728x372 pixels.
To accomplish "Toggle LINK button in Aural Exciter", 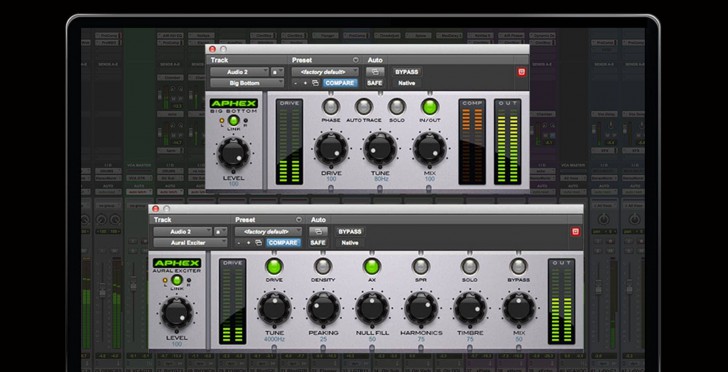I will click(177, 280).
